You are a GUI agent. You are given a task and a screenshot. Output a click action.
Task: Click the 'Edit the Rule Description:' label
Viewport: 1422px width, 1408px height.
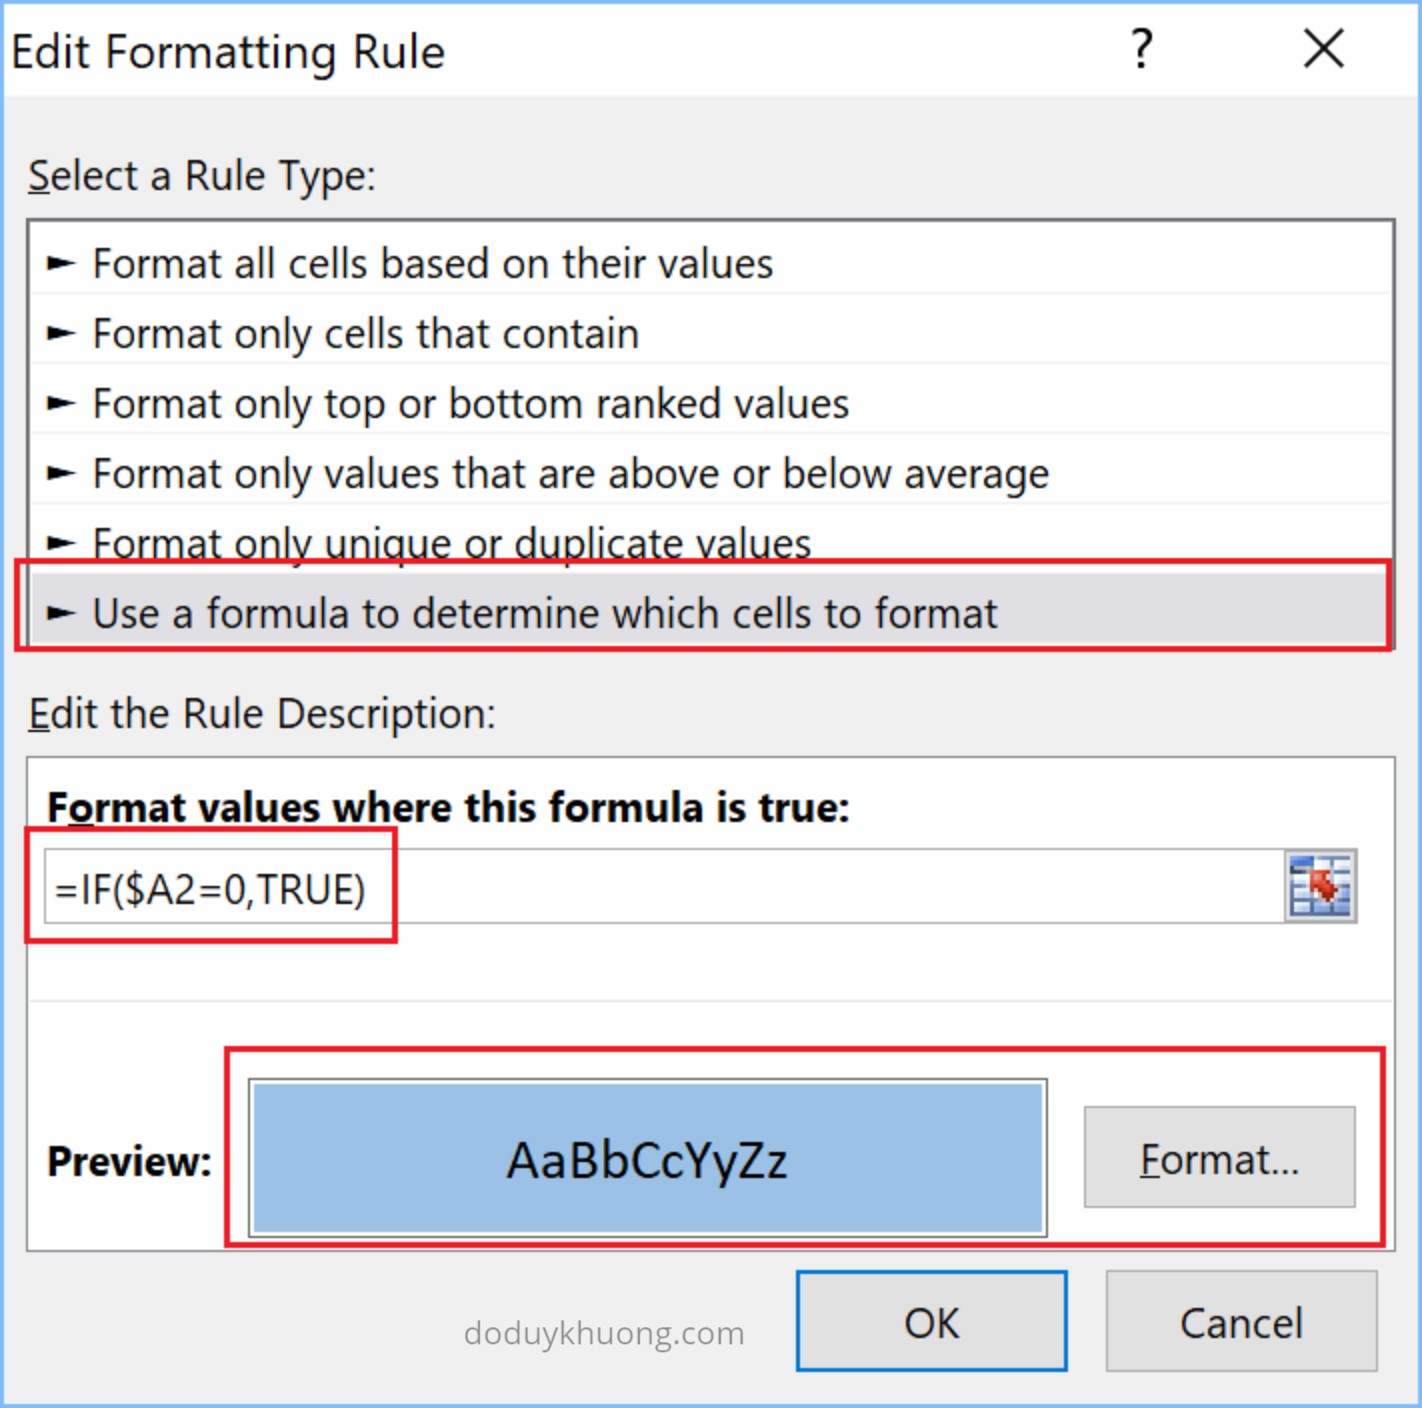coord(262,714)
